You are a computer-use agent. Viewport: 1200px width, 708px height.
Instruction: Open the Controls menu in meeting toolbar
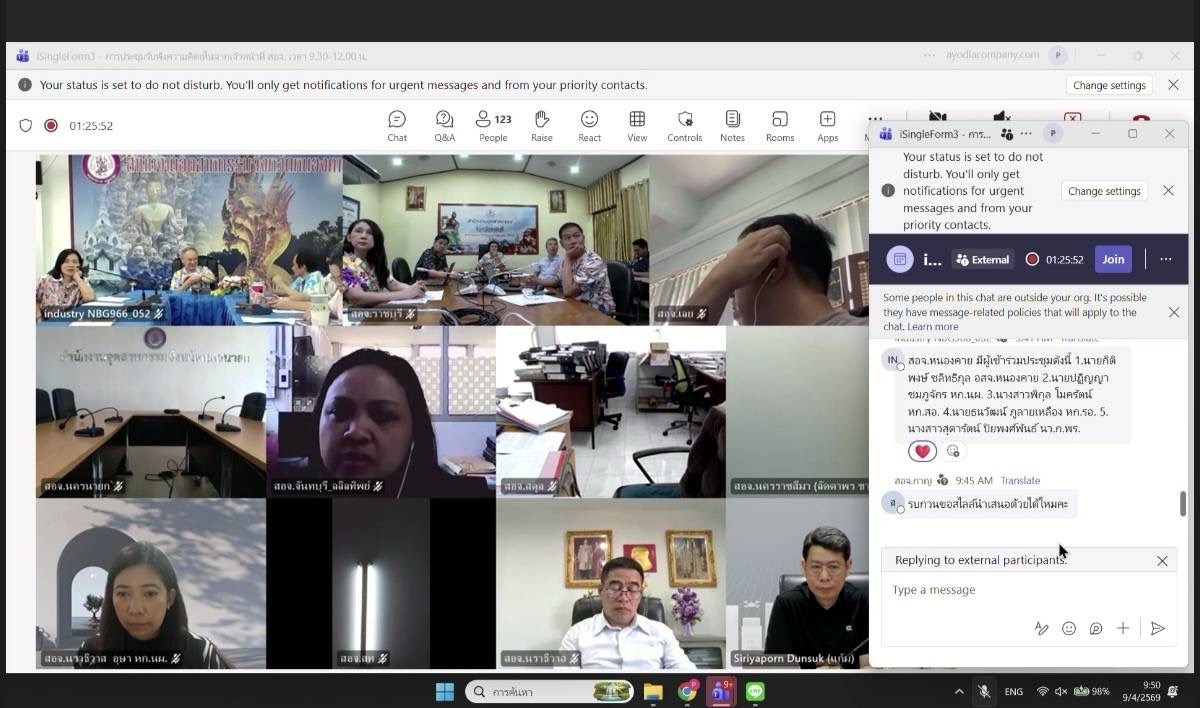[x=684, y=126]
